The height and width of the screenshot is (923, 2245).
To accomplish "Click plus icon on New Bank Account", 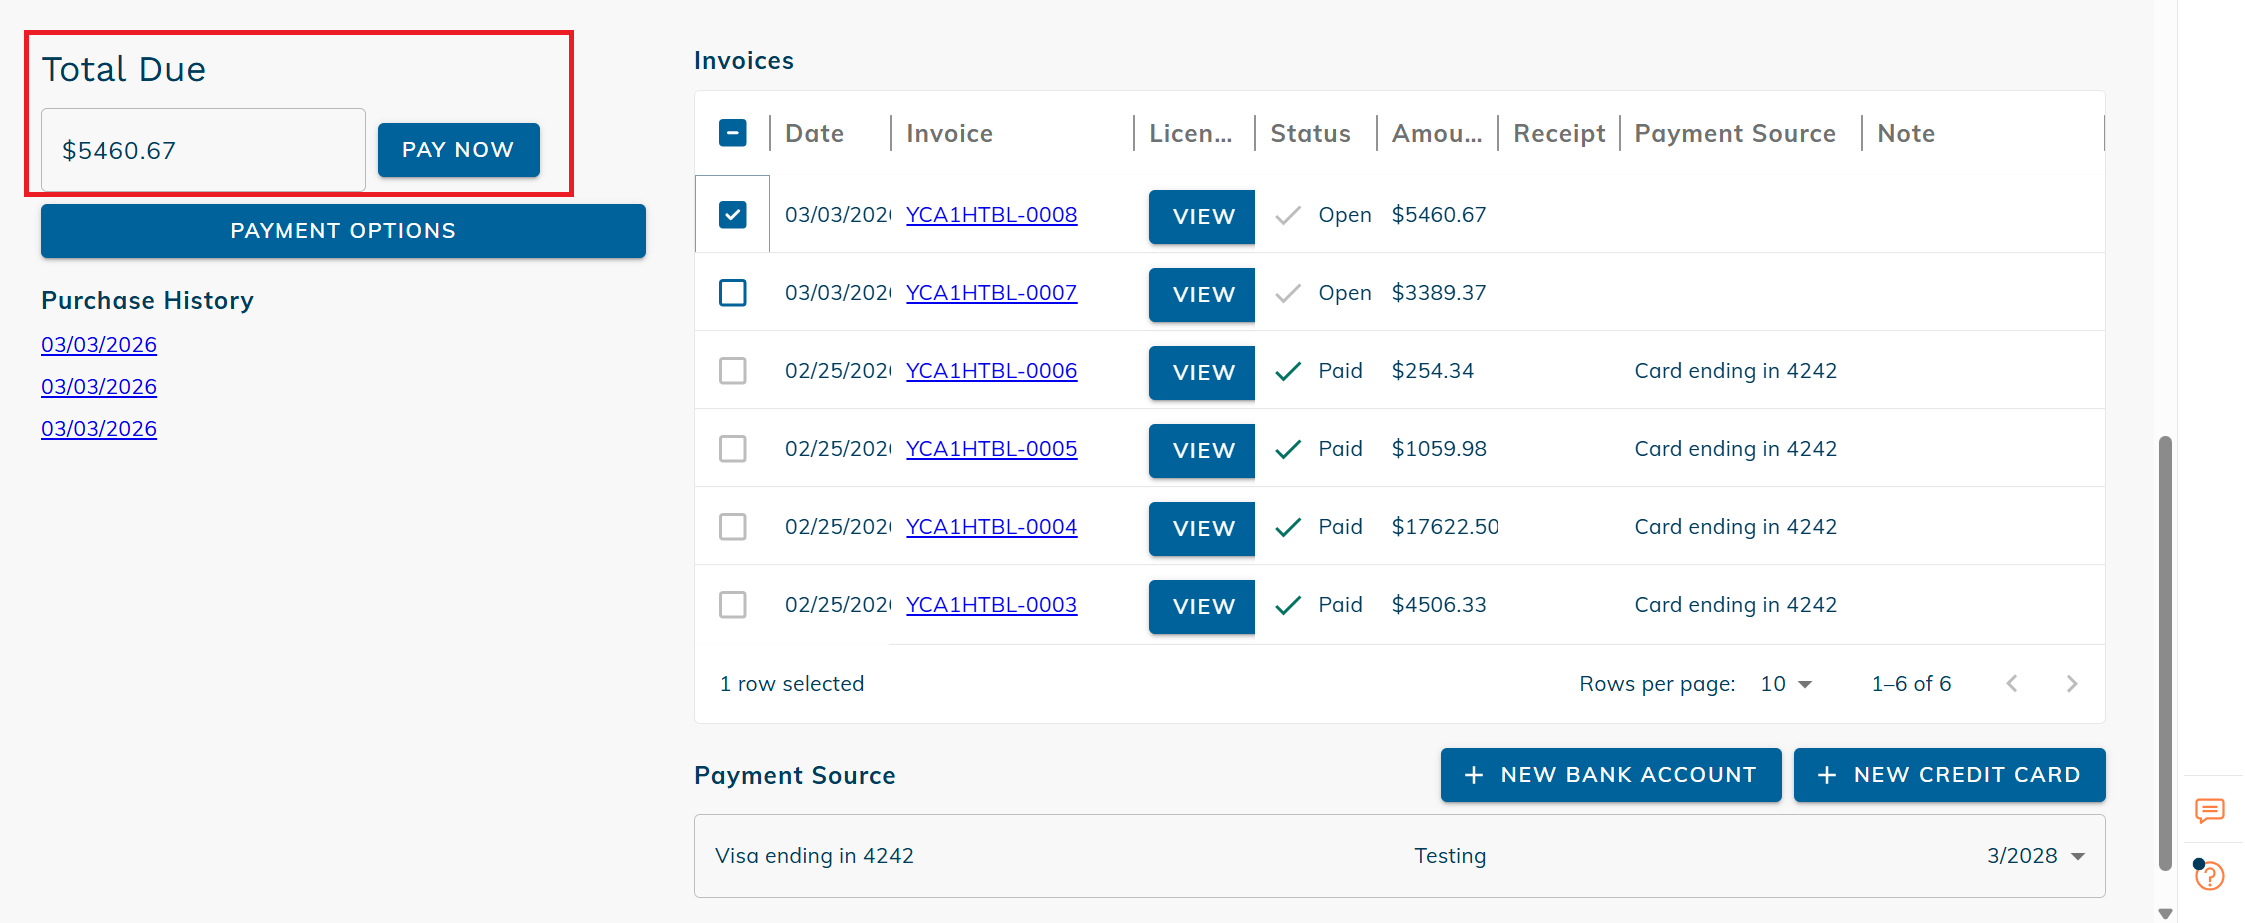I will pos(1473,775).
